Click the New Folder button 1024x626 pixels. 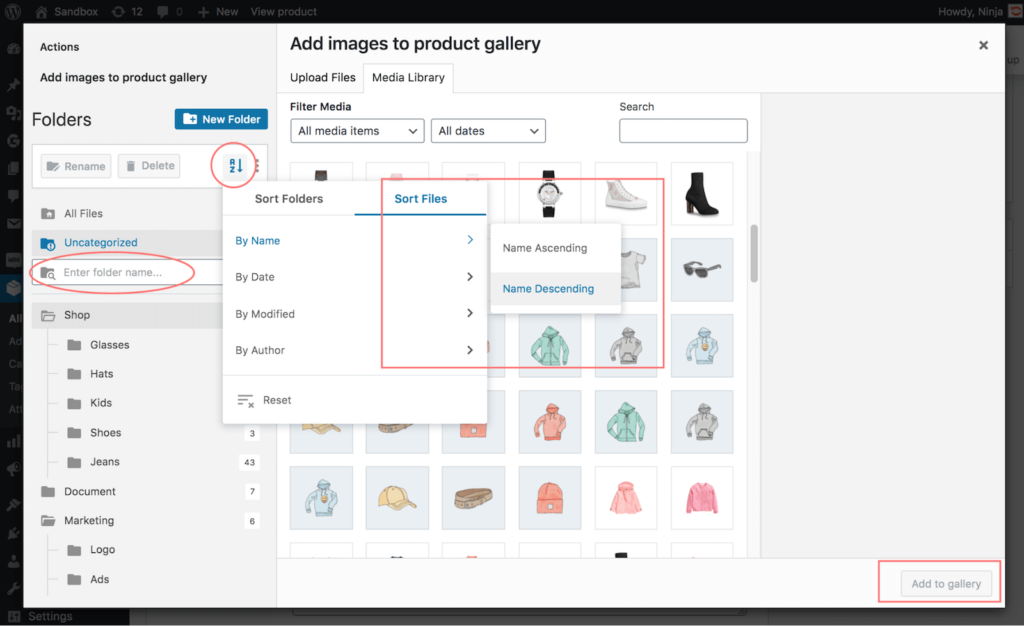click(221, 119)
